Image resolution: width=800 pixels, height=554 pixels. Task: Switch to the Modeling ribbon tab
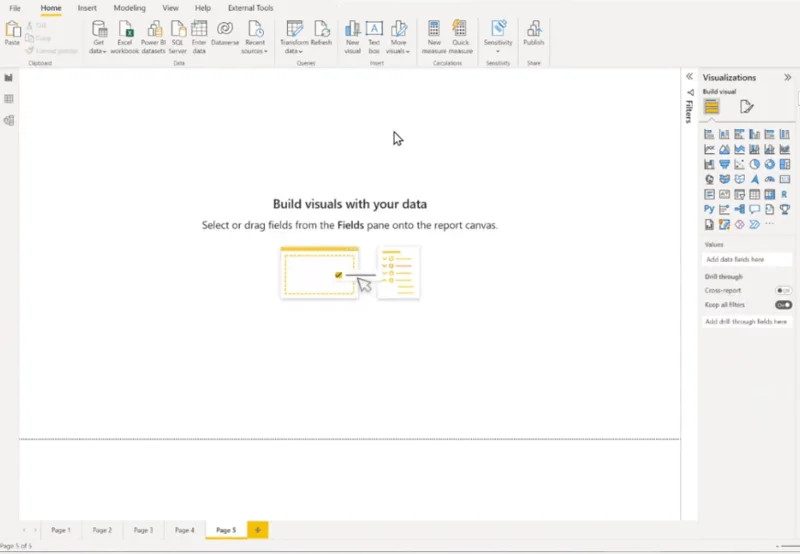tap(130, 8)
